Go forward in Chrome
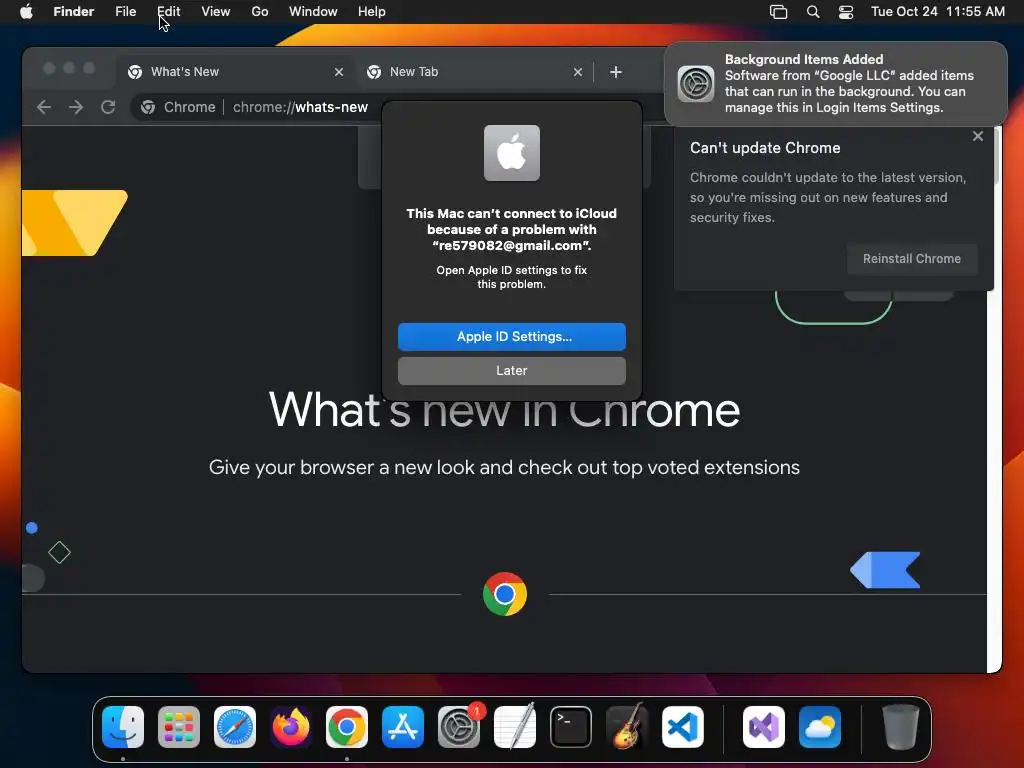The height and width of the screenshot is (768, 1024). [76, 107]
